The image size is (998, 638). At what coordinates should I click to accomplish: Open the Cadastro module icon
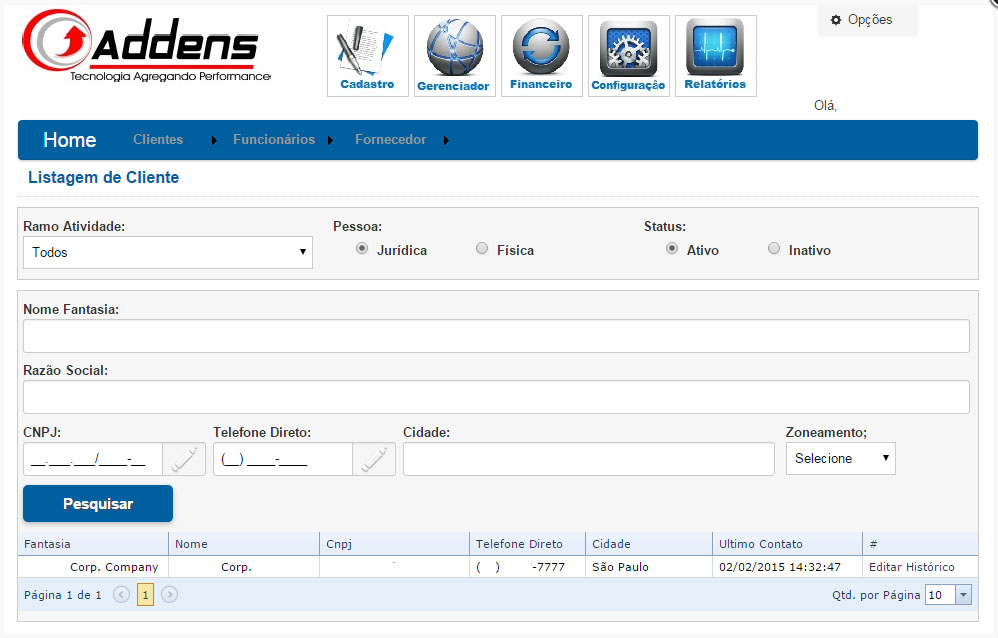coord(367,55)
